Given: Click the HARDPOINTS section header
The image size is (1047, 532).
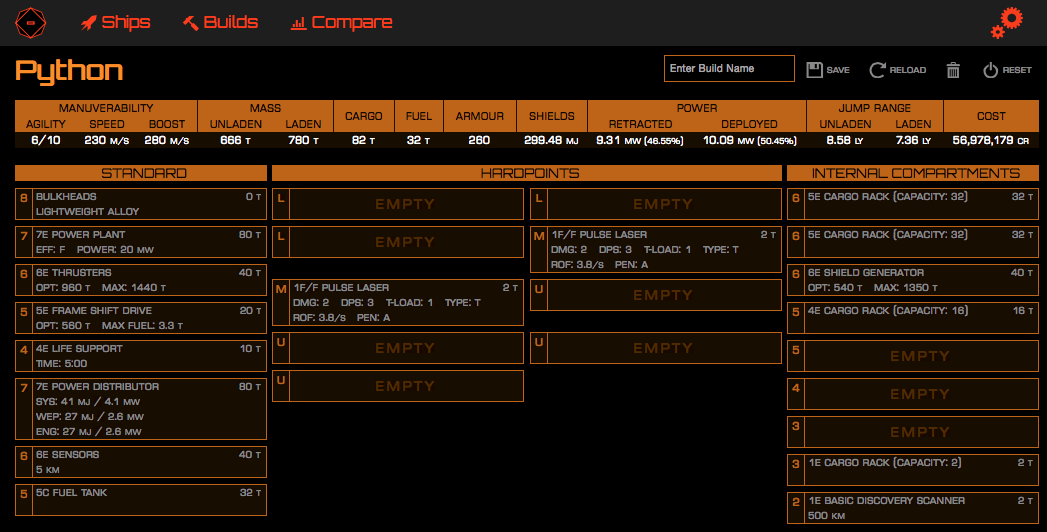Looking at the screenshot, I should (x=527, y=173).
